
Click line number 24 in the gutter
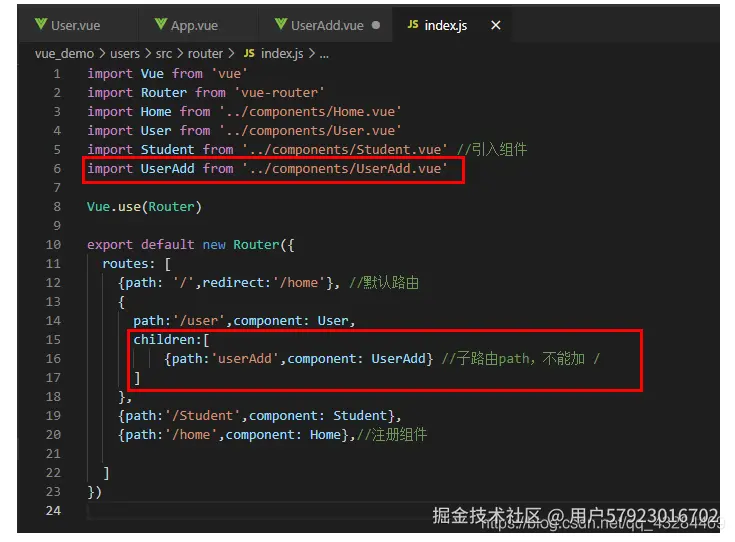coord(53,511)
